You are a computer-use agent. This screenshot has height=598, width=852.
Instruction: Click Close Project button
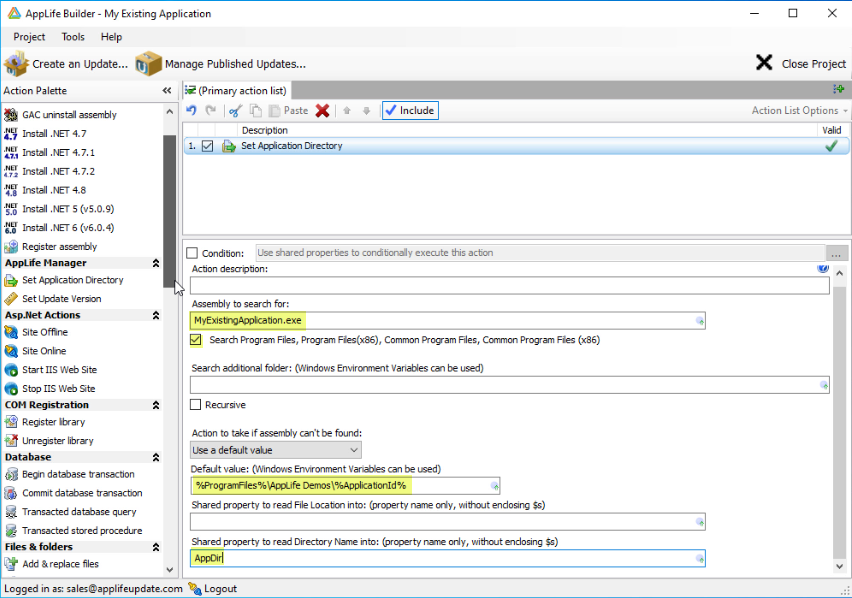801,64
